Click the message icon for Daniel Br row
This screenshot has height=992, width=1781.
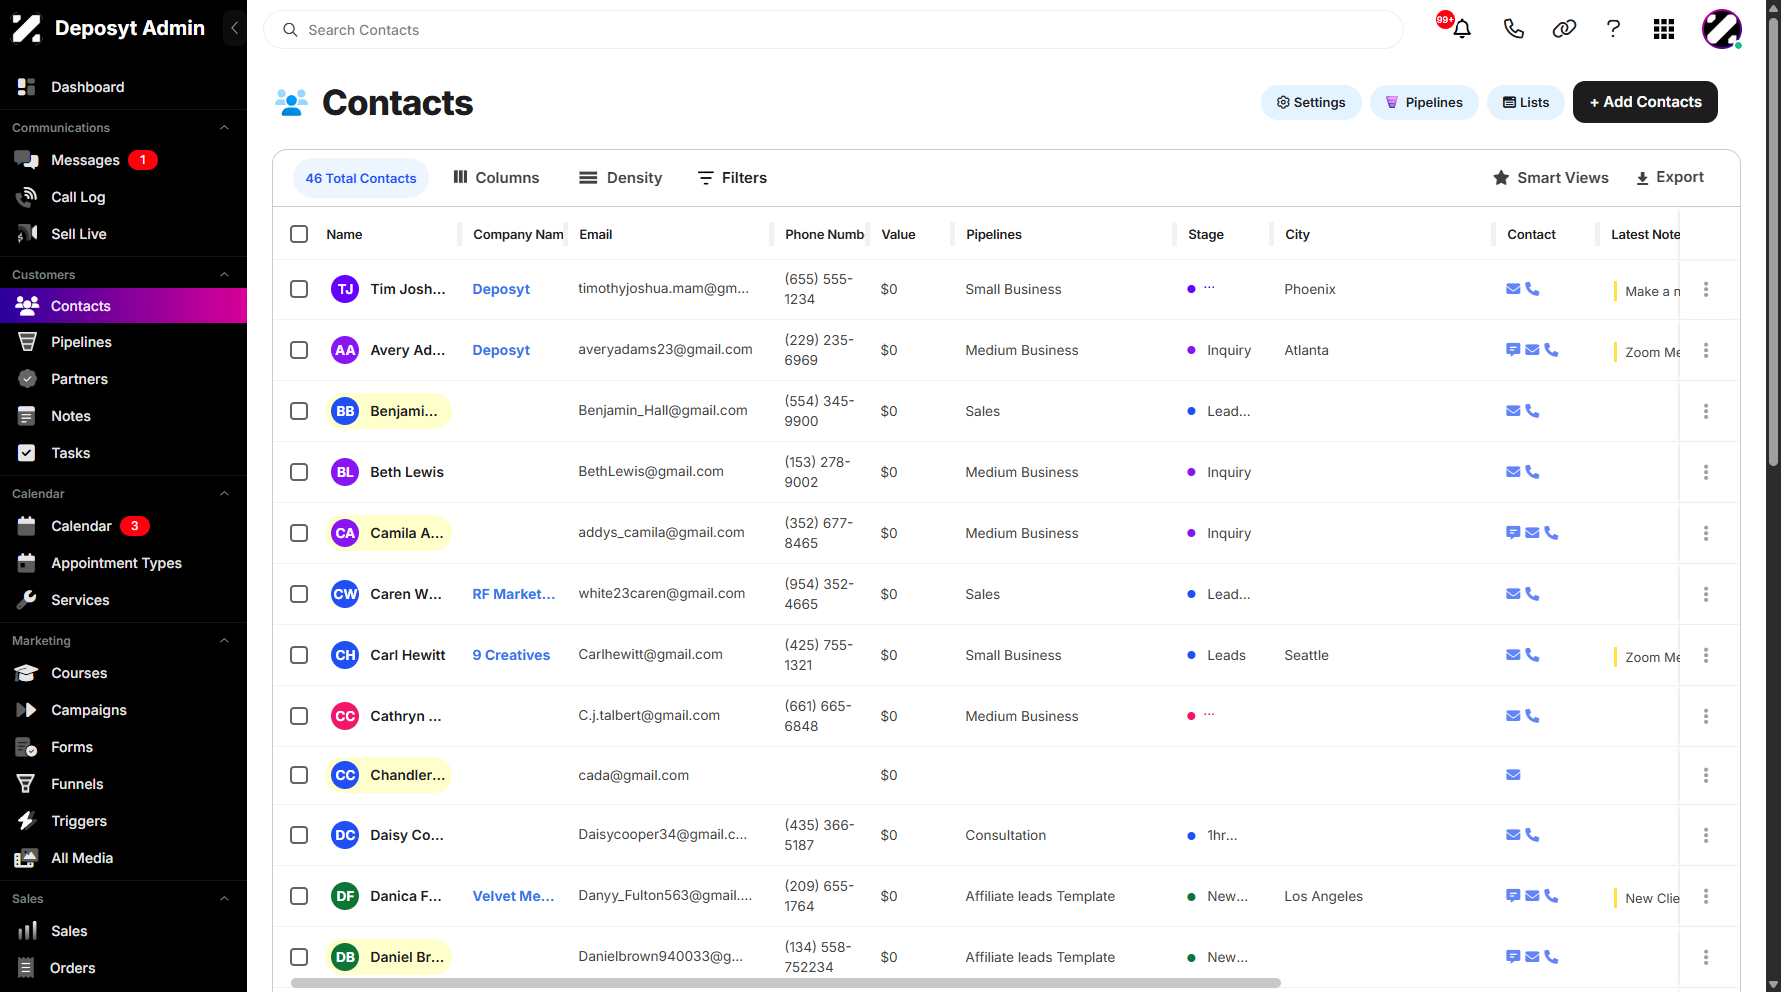(1513, 957)
